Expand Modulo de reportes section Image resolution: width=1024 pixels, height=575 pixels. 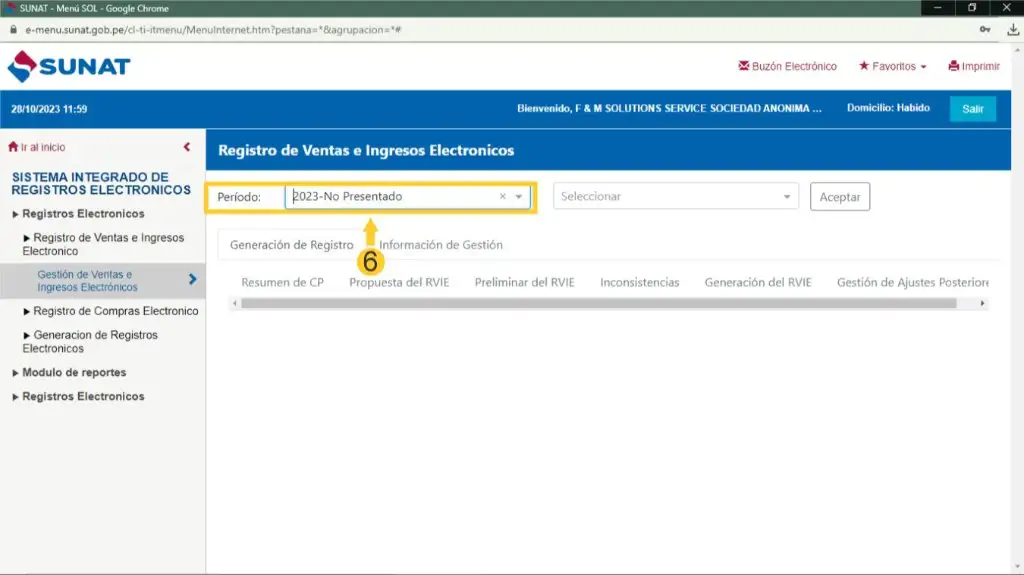point(74,372)
